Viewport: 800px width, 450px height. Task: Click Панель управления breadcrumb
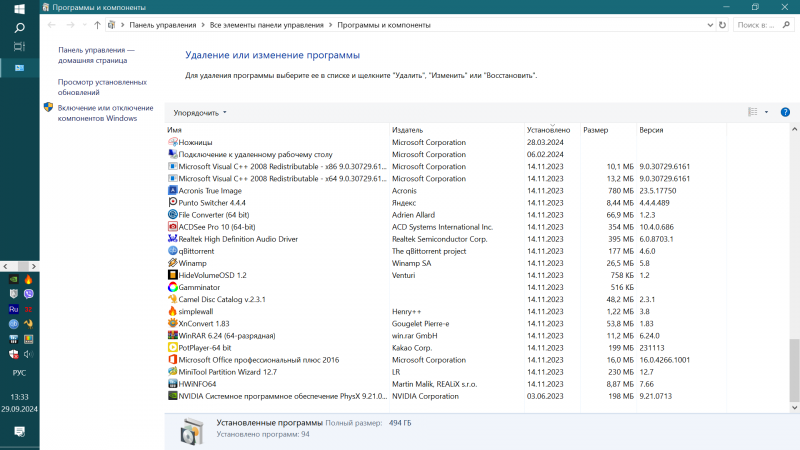tap(163, 24)
